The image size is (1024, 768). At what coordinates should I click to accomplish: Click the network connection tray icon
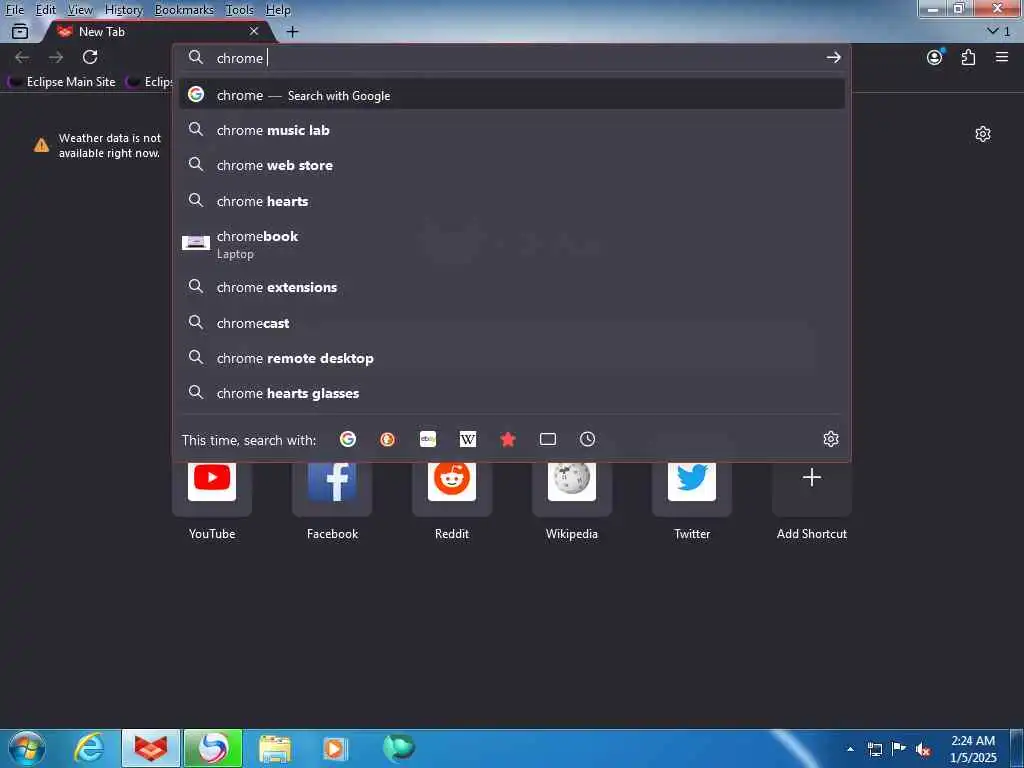pos(874,749)
